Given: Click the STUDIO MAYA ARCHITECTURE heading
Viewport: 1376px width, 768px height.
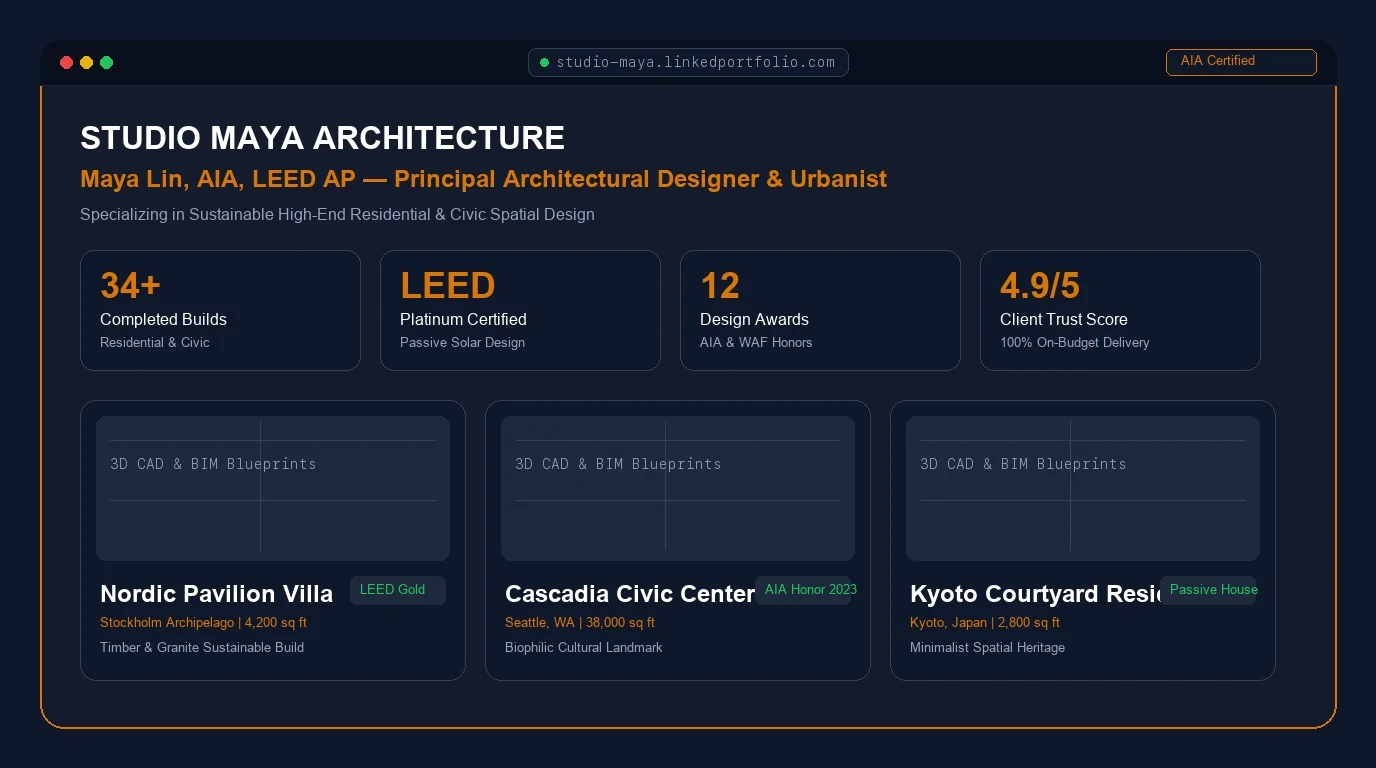Looking at the screenshot, I should pos(322,138).
